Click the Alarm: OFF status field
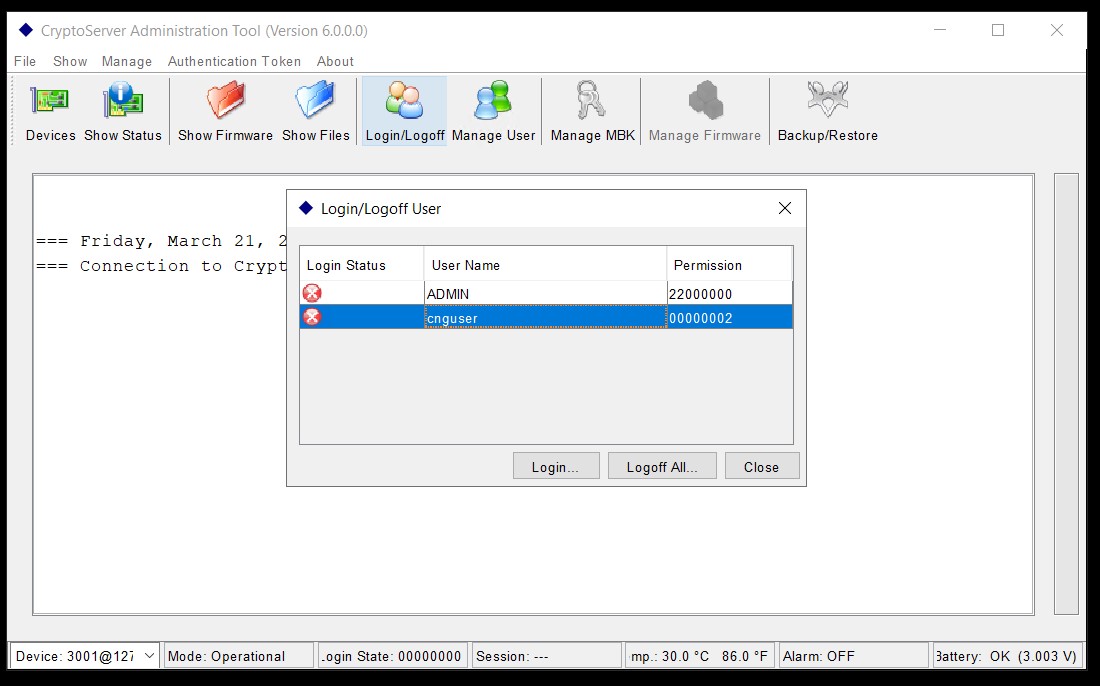 click(x=852, y=656)
